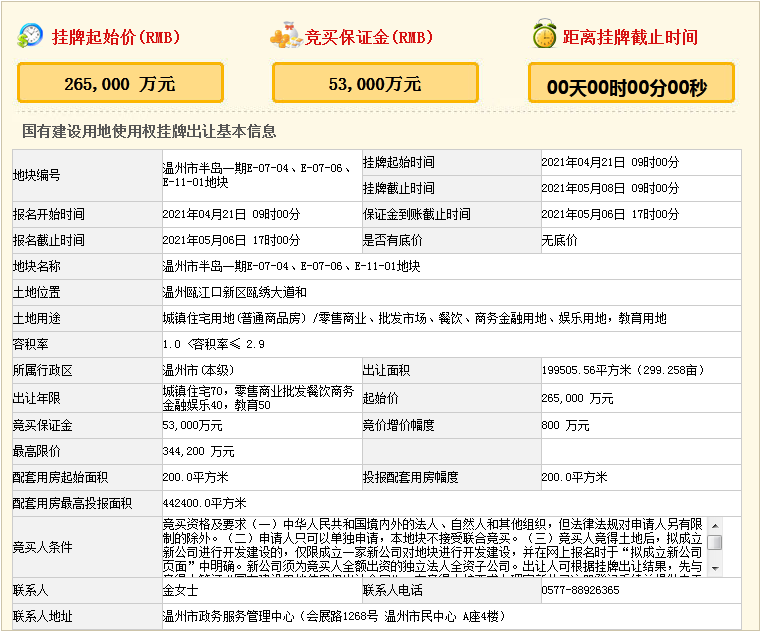Click the 土地用途 value 城镇住宅用地

coord(414,318)
